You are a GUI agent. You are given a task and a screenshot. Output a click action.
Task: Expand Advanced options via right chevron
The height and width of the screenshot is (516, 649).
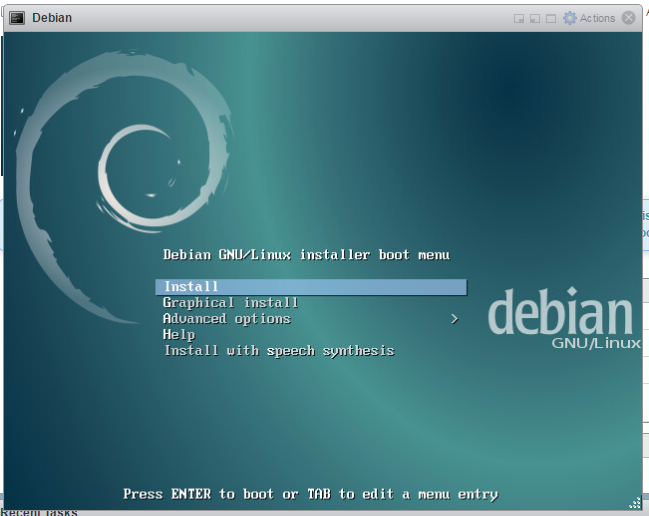click(x=454, y=319)
